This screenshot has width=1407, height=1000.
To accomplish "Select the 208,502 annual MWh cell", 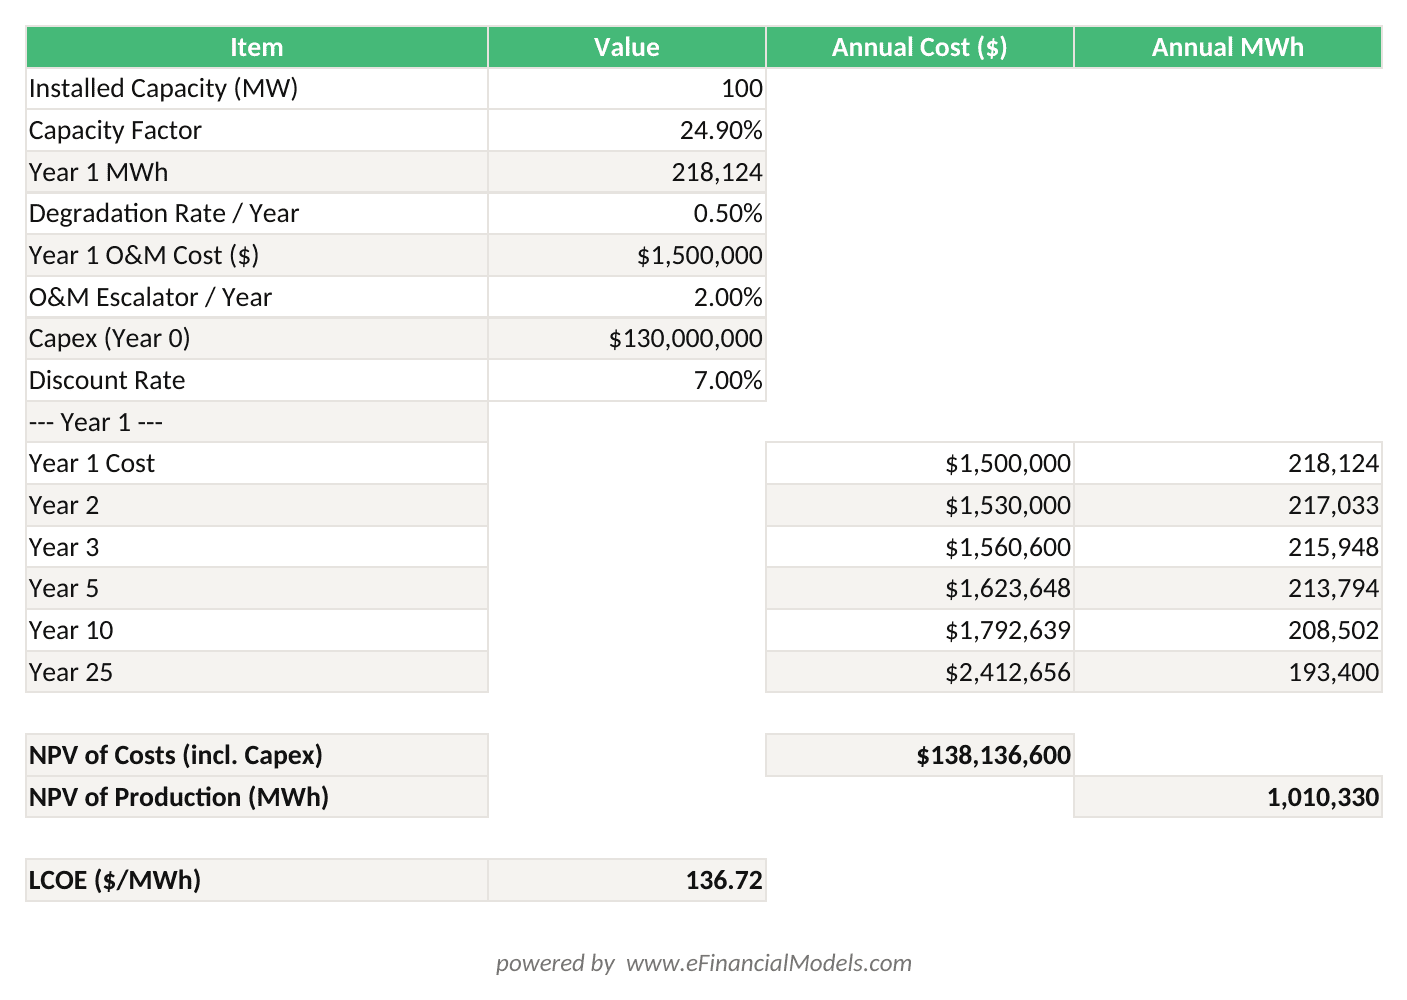I will 1228,631.
